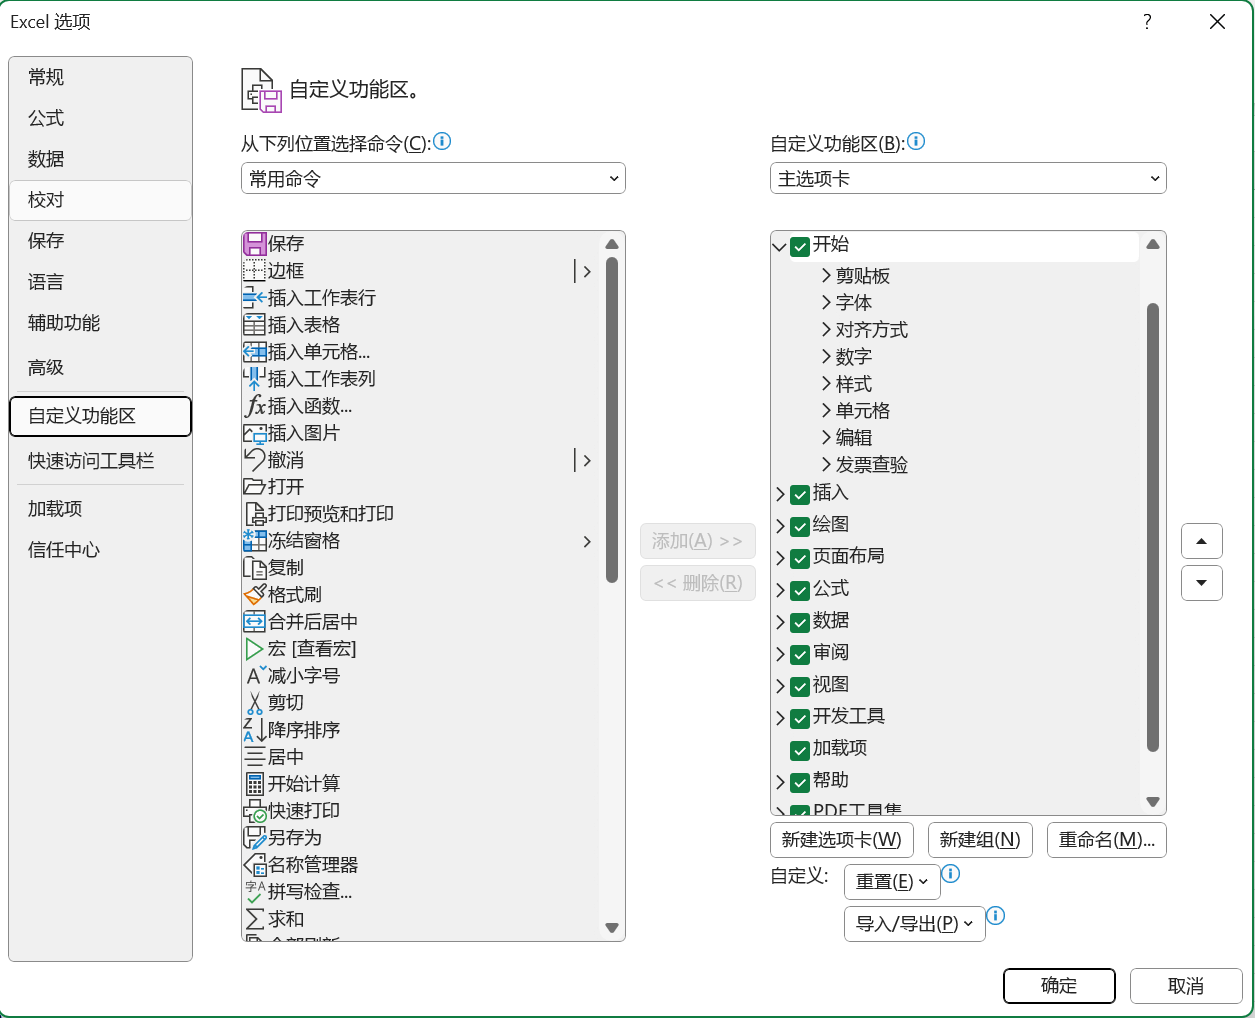The width and height of the screenshot is (1255, 1018).
Task: Click the right panel scrollbar down arrow
Action: (x=1152, y=803)
